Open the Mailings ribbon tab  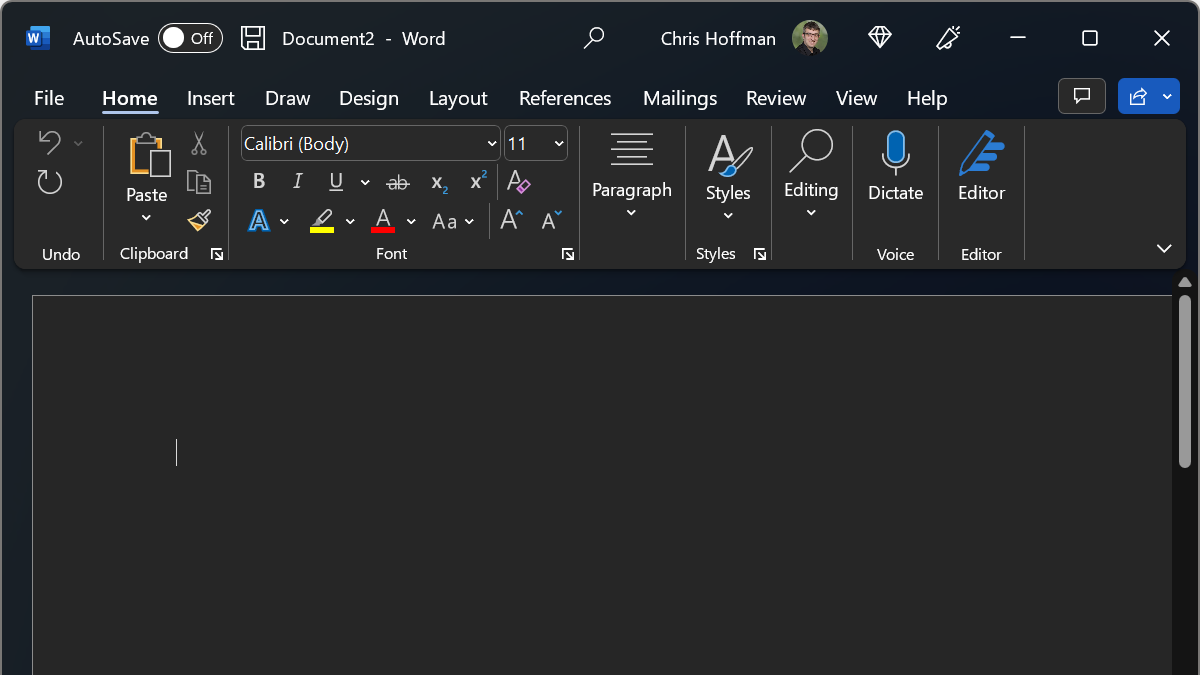[679, 98]
